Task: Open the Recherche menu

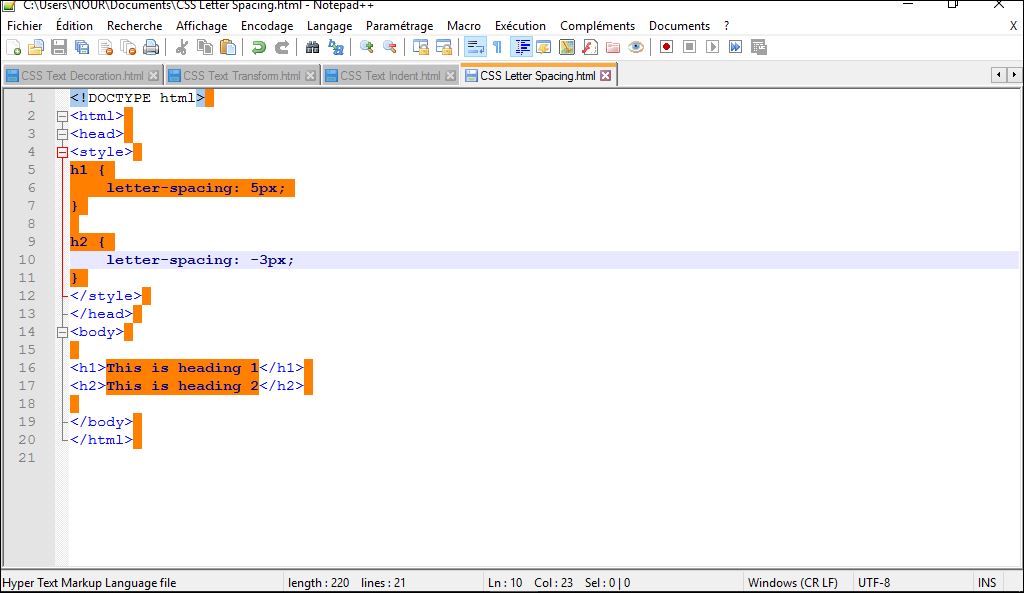Action: pos(135,25)
